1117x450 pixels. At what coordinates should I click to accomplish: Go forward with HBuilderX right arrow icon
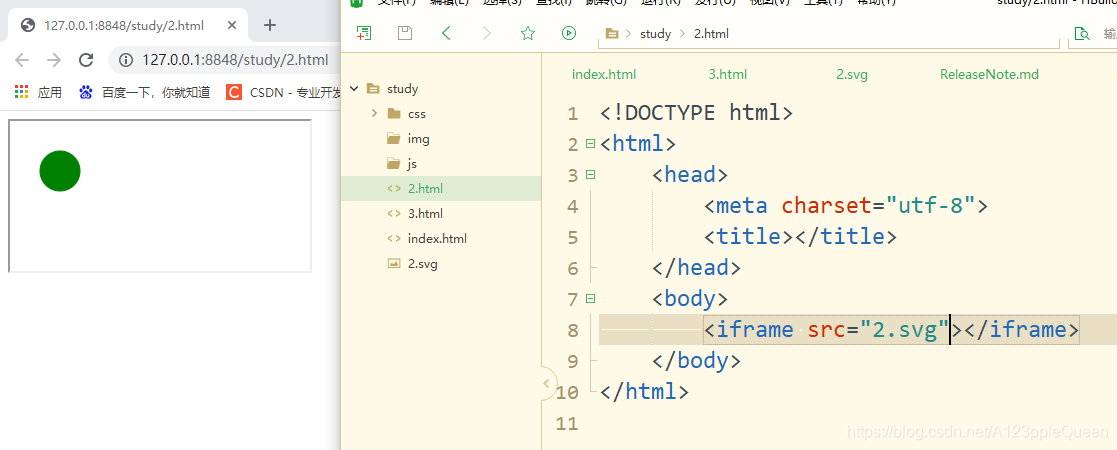[487, 33]
